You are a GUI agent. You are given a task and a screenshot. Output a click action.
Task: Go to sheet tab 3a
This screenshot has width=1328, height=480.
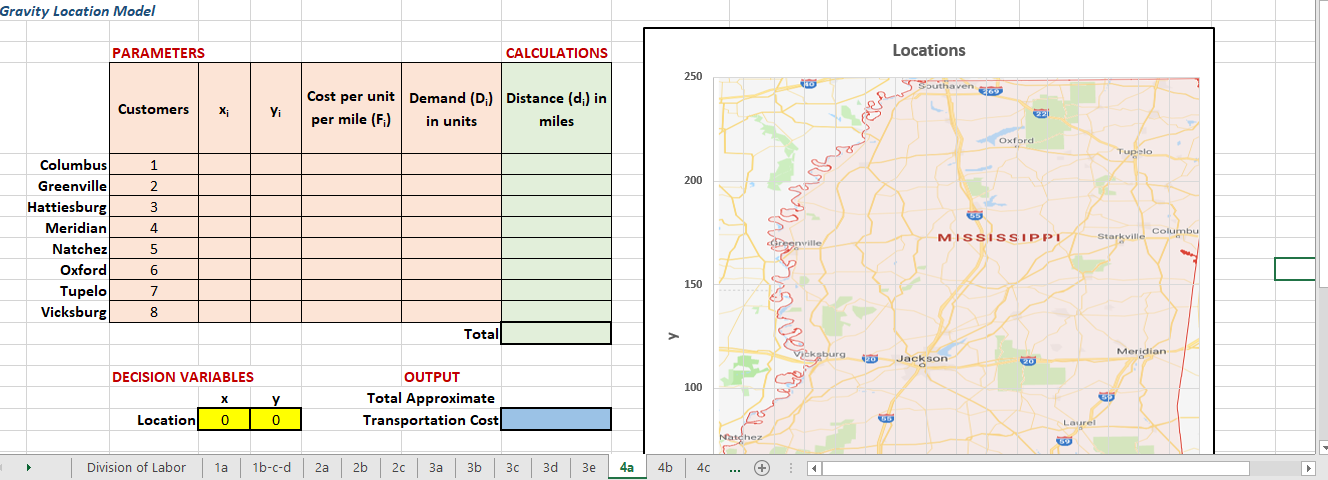pos(436,467)
